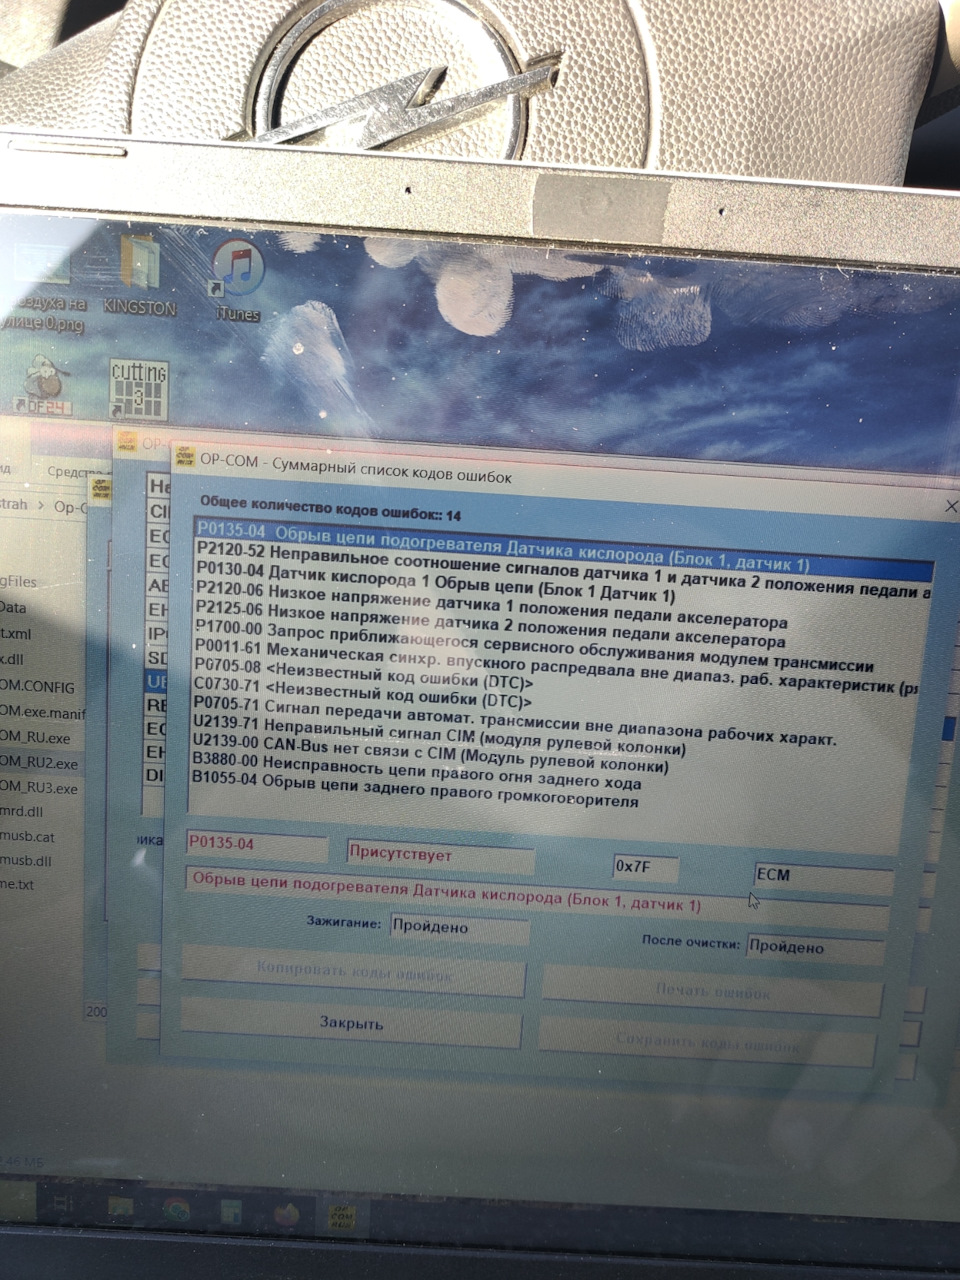Open the Средства ribbon tab in Explorer

pos(77,471)
